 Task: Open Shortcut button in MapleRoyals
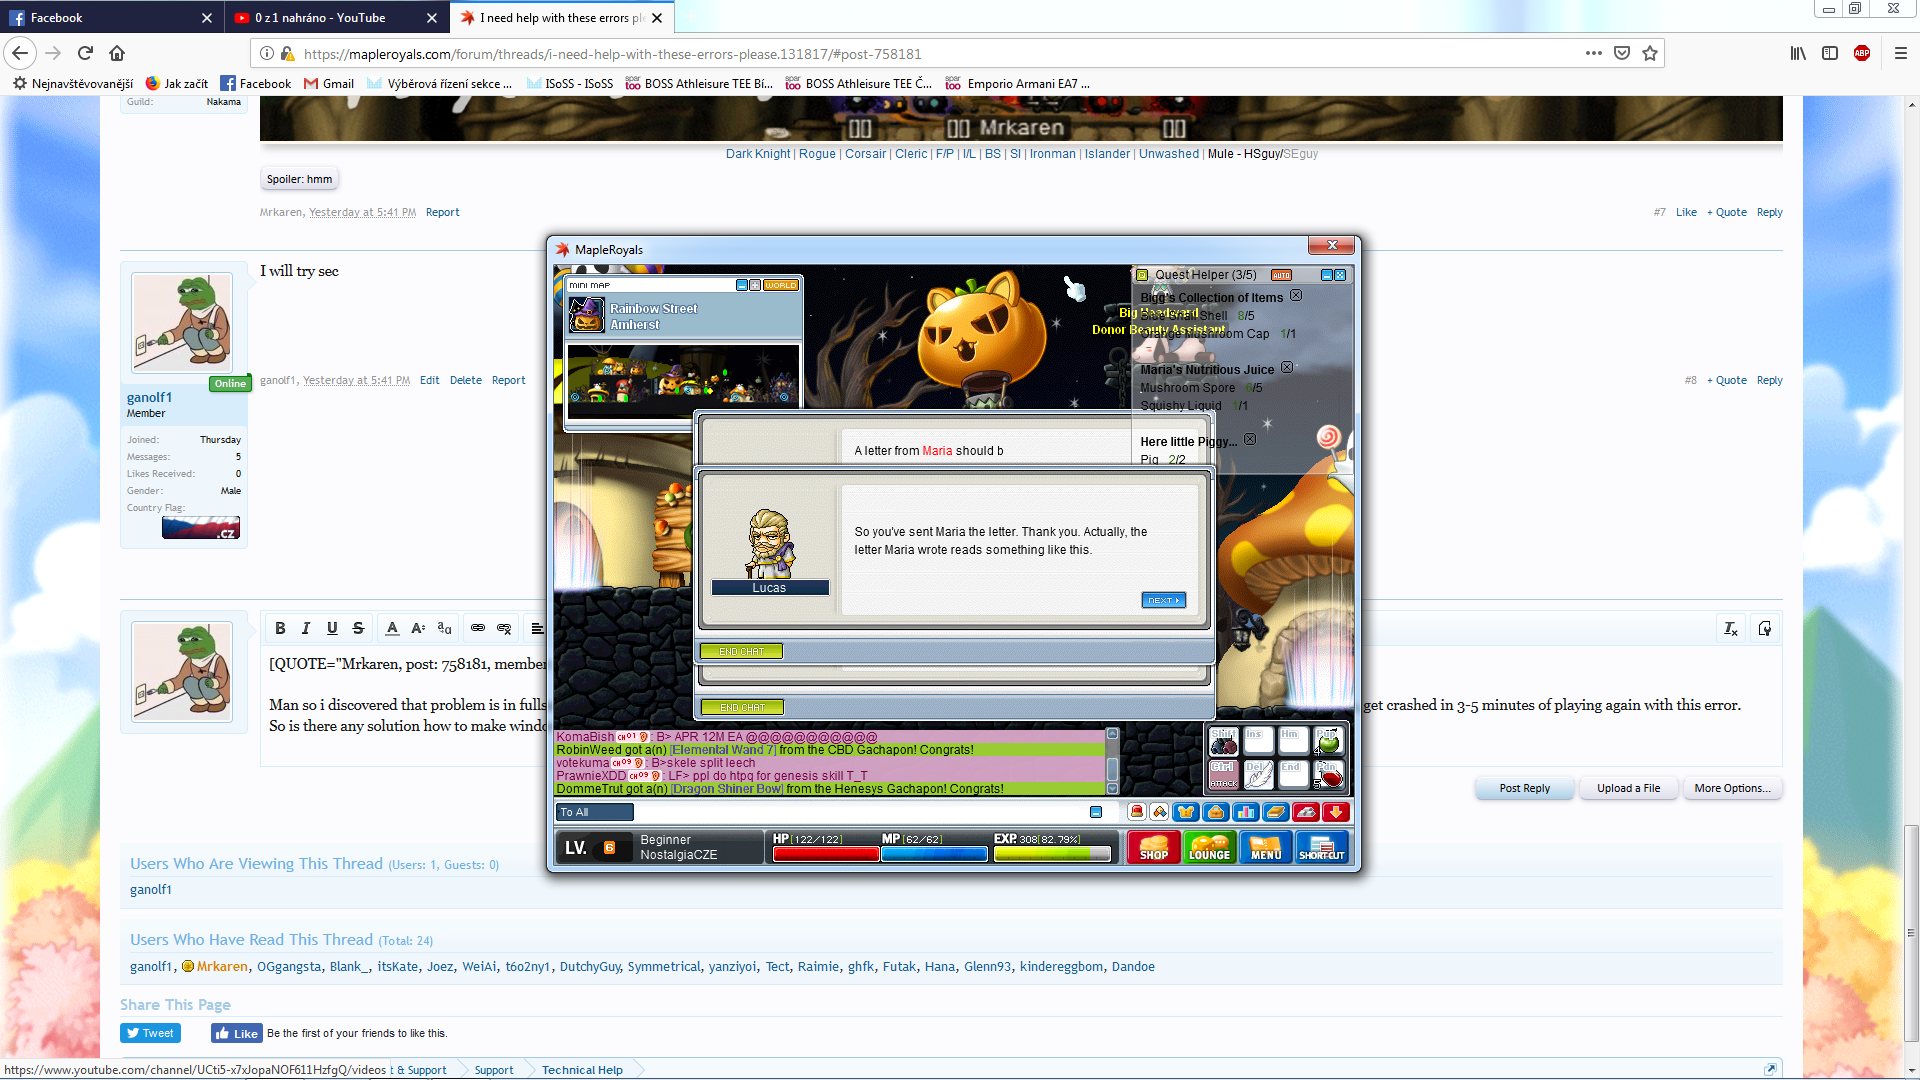pos(1321,848)
